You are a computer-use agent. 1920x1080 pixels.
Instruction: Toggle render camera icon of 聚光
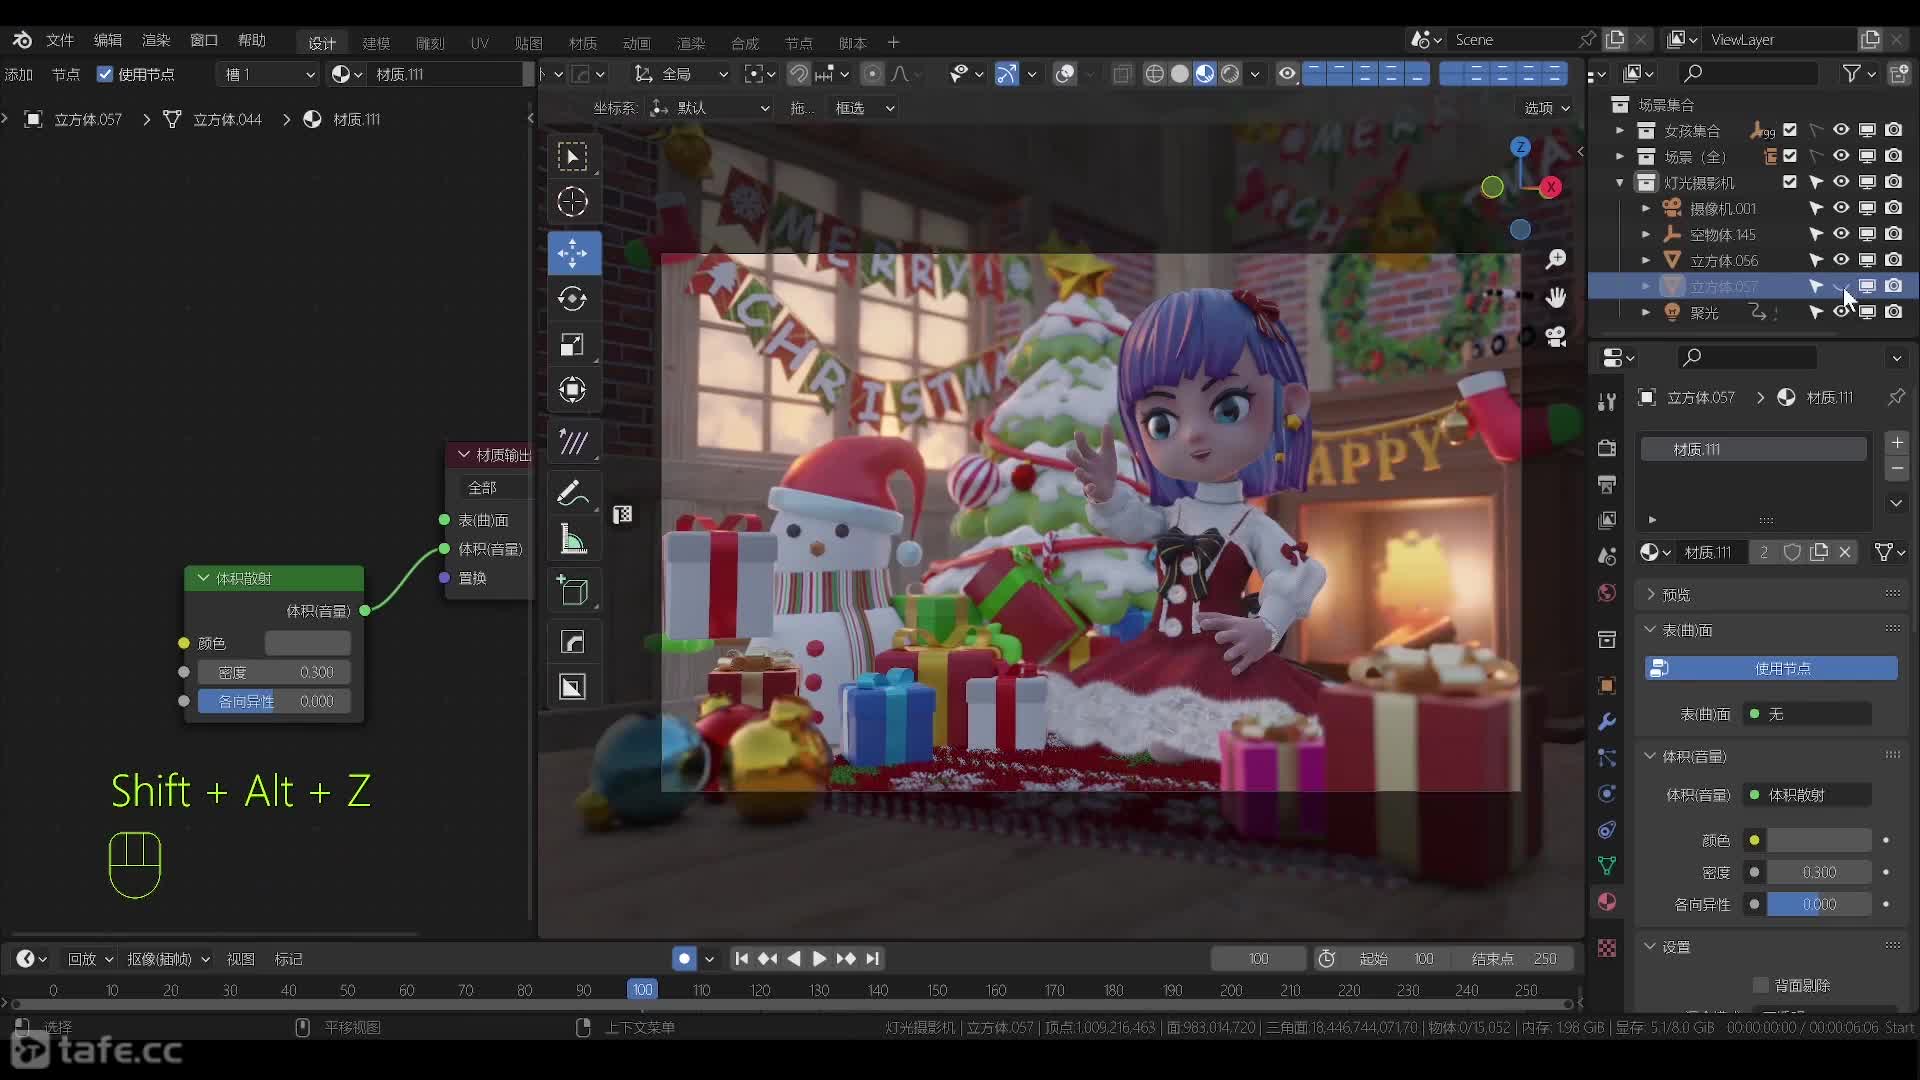click(1894, 312)
